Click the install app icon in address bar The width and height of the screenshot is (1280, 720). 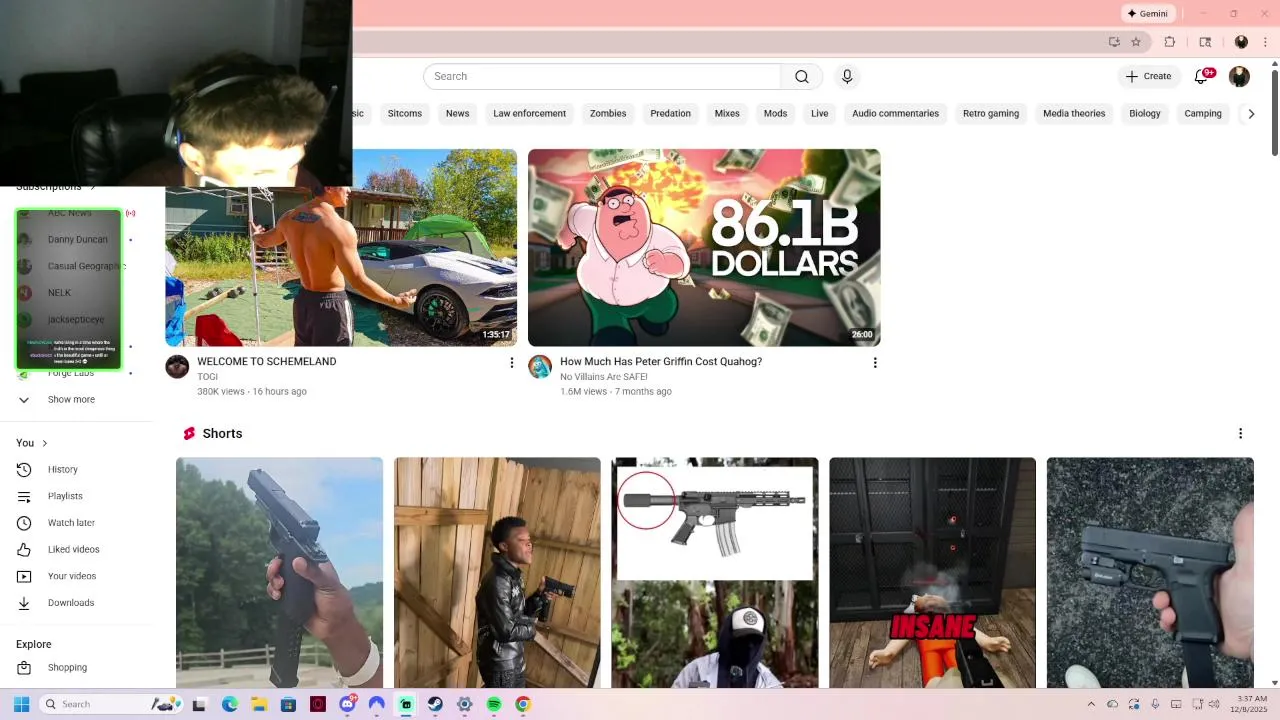[1114, 42]
